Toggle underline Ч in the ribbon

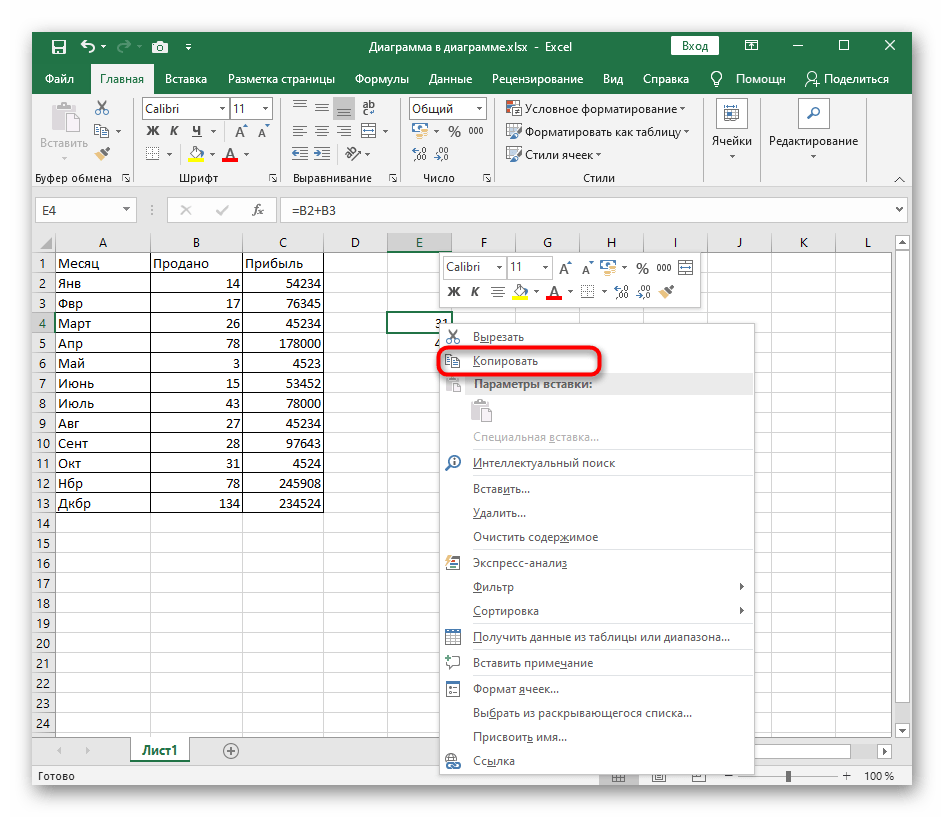pyautogui.click(x=196, y=132)
